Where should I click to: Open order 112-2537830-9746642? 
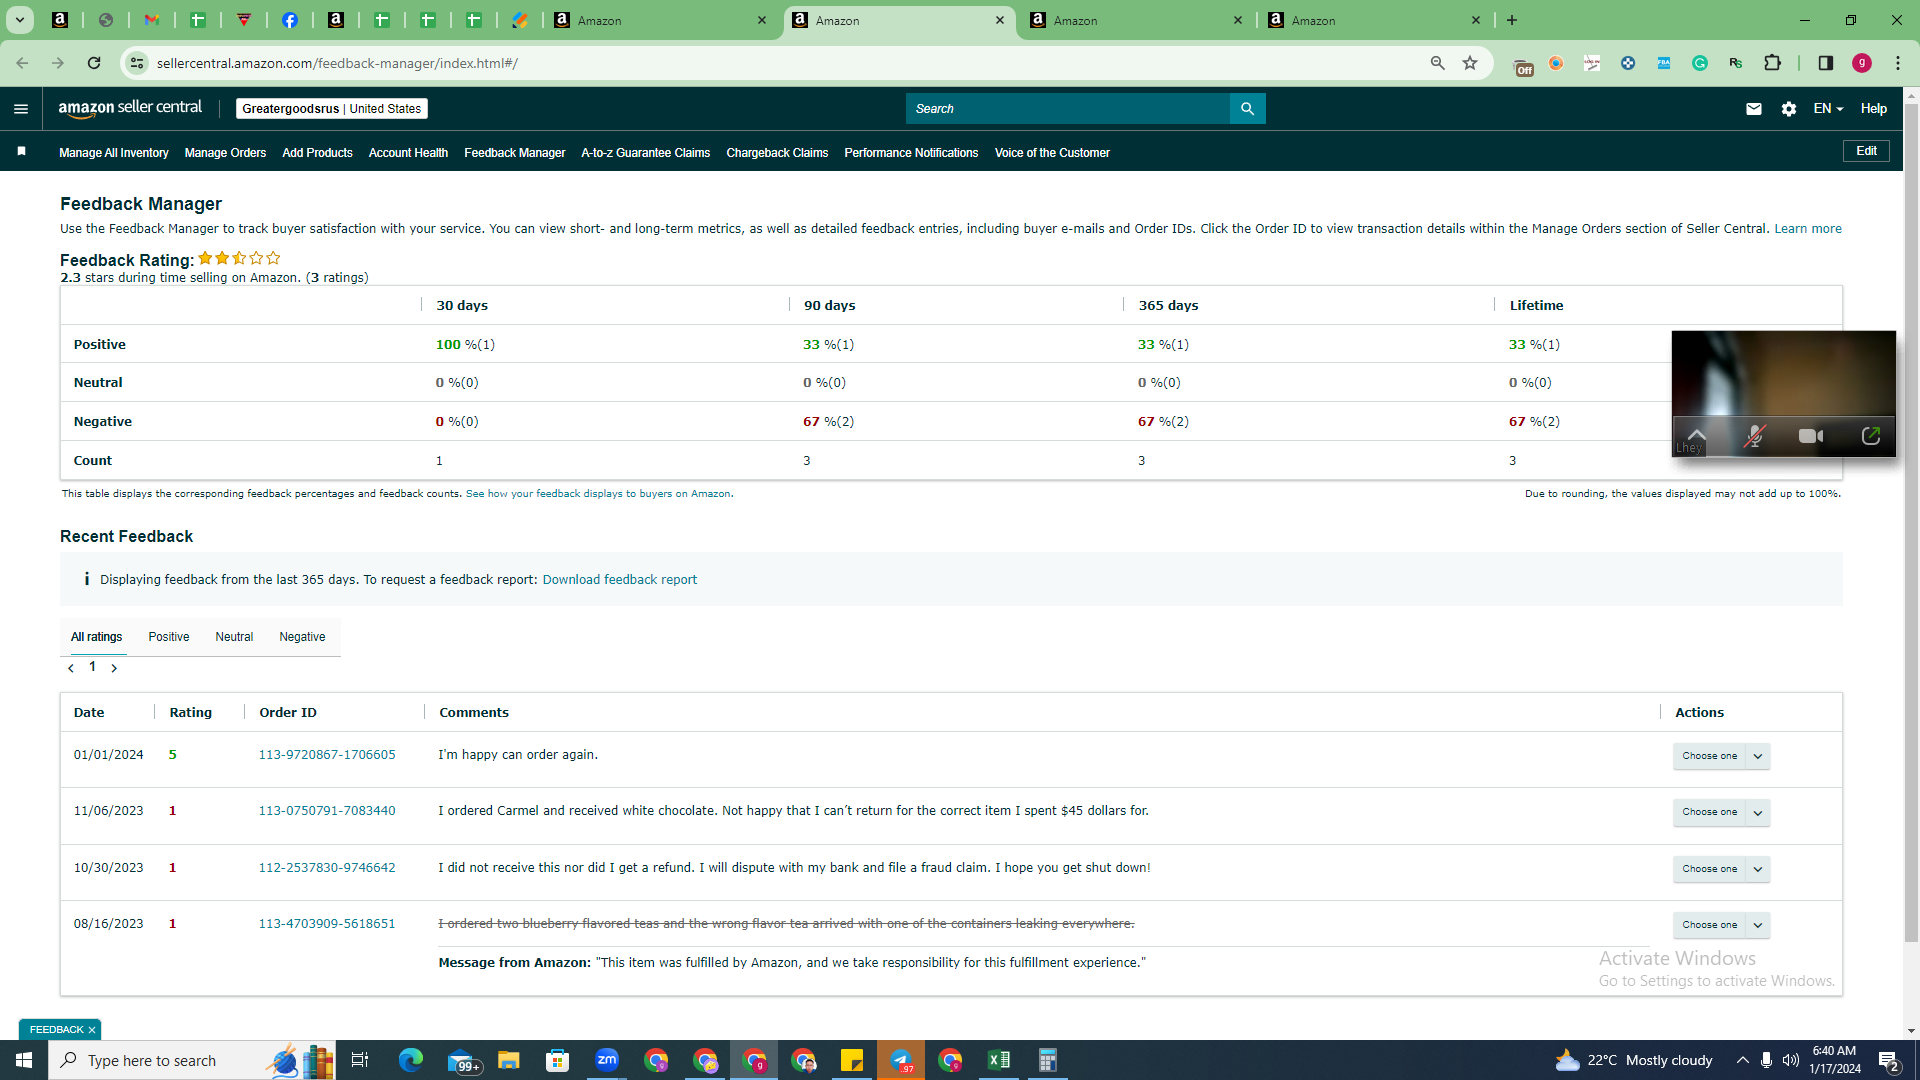[327, 868]
